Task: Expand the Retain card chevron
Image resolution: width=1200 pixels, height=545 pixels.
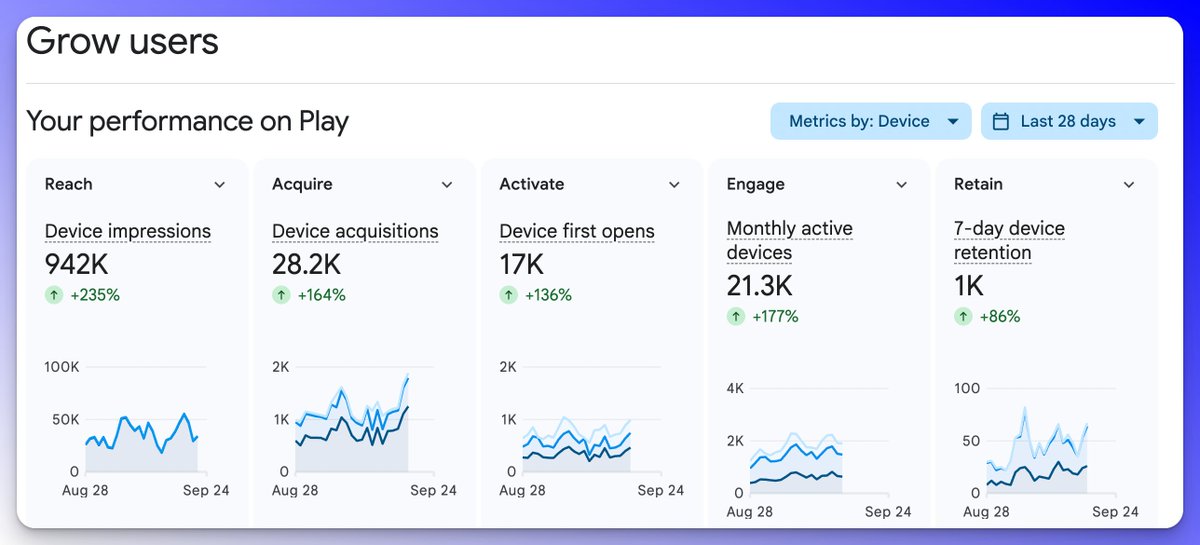Action: pyautogui.click(x=1129, y=185)
